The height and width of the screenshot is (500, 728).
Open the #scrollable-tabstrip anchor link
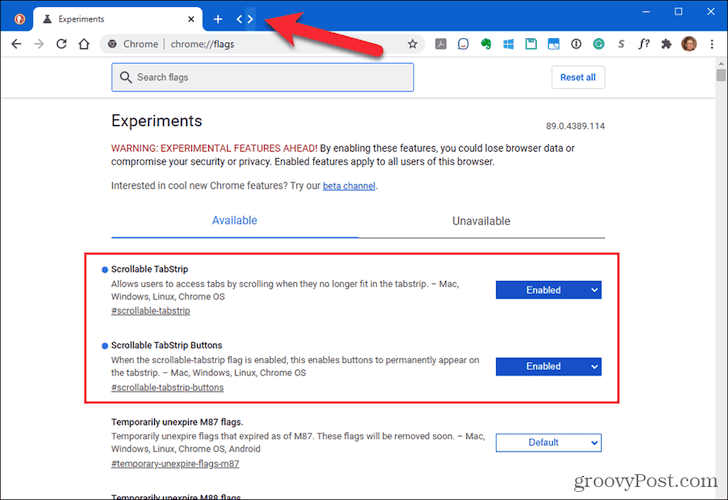150,311
